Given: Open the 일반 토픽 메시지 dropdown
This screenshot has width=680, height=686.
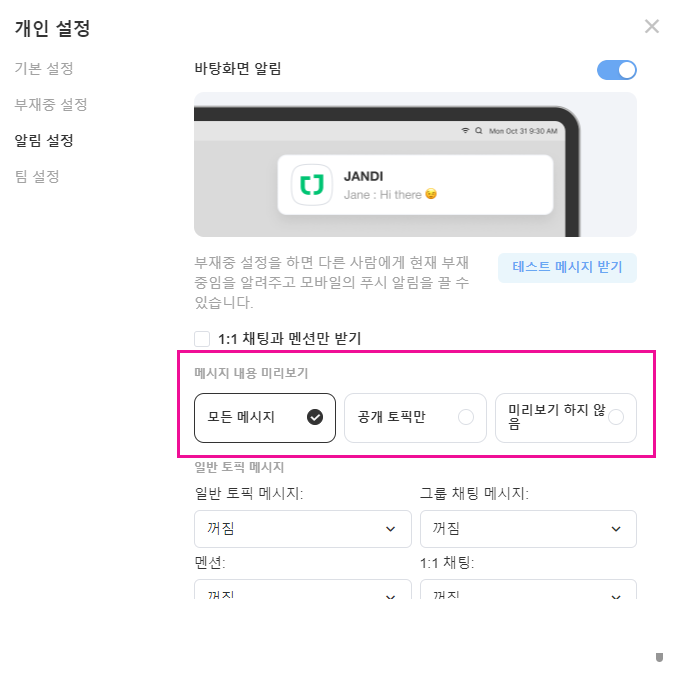Looking at the screenshot, I should tap(303, 529).
